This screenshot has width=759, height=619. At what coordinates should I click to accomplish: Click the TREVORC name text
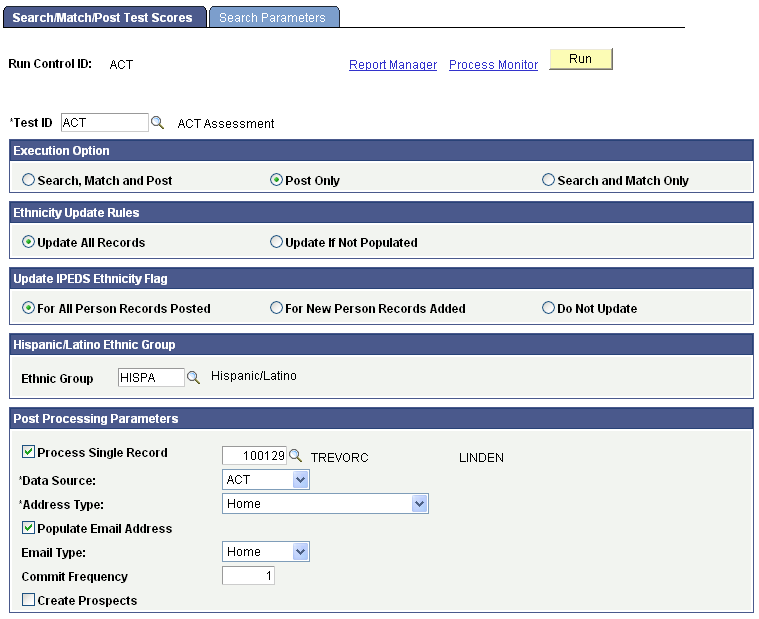pos(339,458)
